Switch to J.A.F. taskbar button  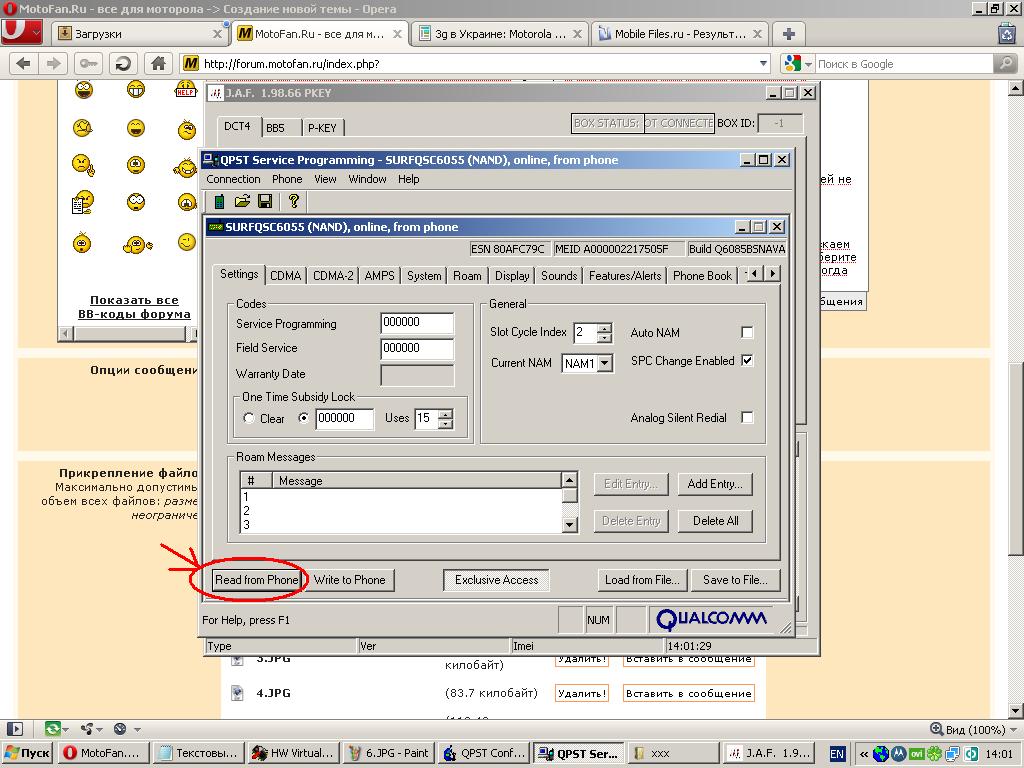click(769, 753)
